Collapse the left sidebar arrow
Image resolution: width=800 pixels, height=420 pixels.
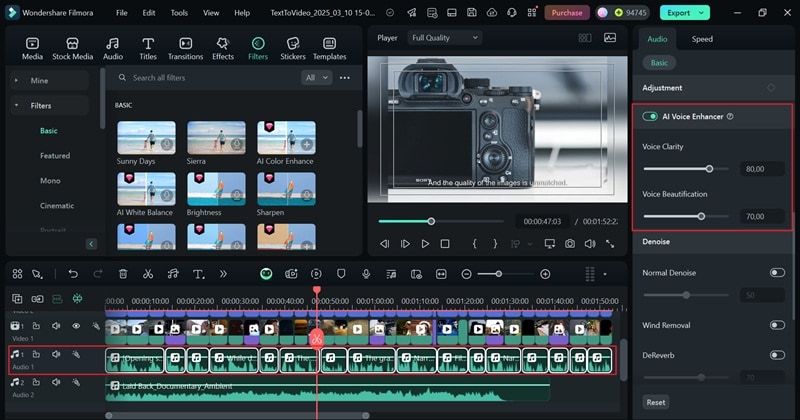tap(91, 244)
